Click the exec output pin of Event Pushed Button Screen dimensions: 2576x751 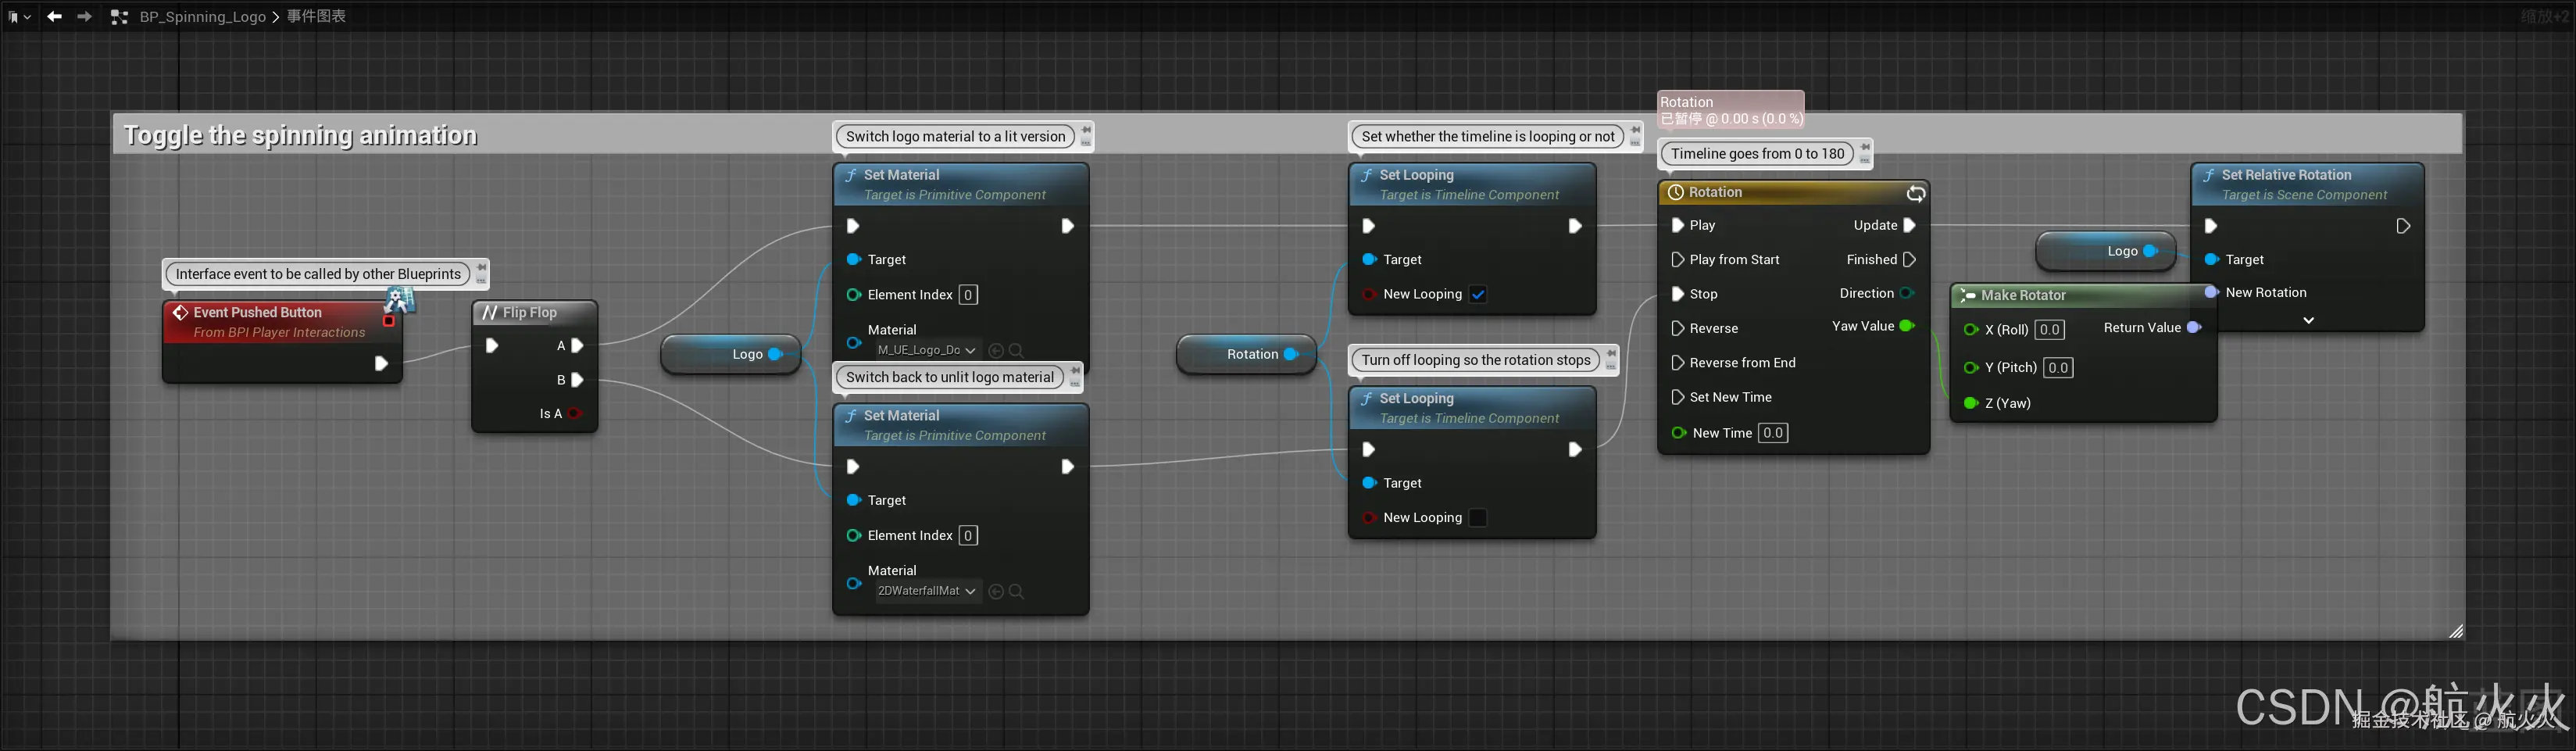coord(381,364)
